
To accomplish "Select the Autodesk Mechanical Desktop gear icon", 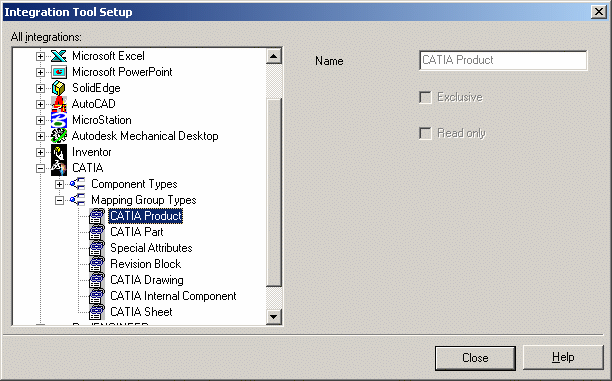I will pyautogui.click(x=59, y=136).
